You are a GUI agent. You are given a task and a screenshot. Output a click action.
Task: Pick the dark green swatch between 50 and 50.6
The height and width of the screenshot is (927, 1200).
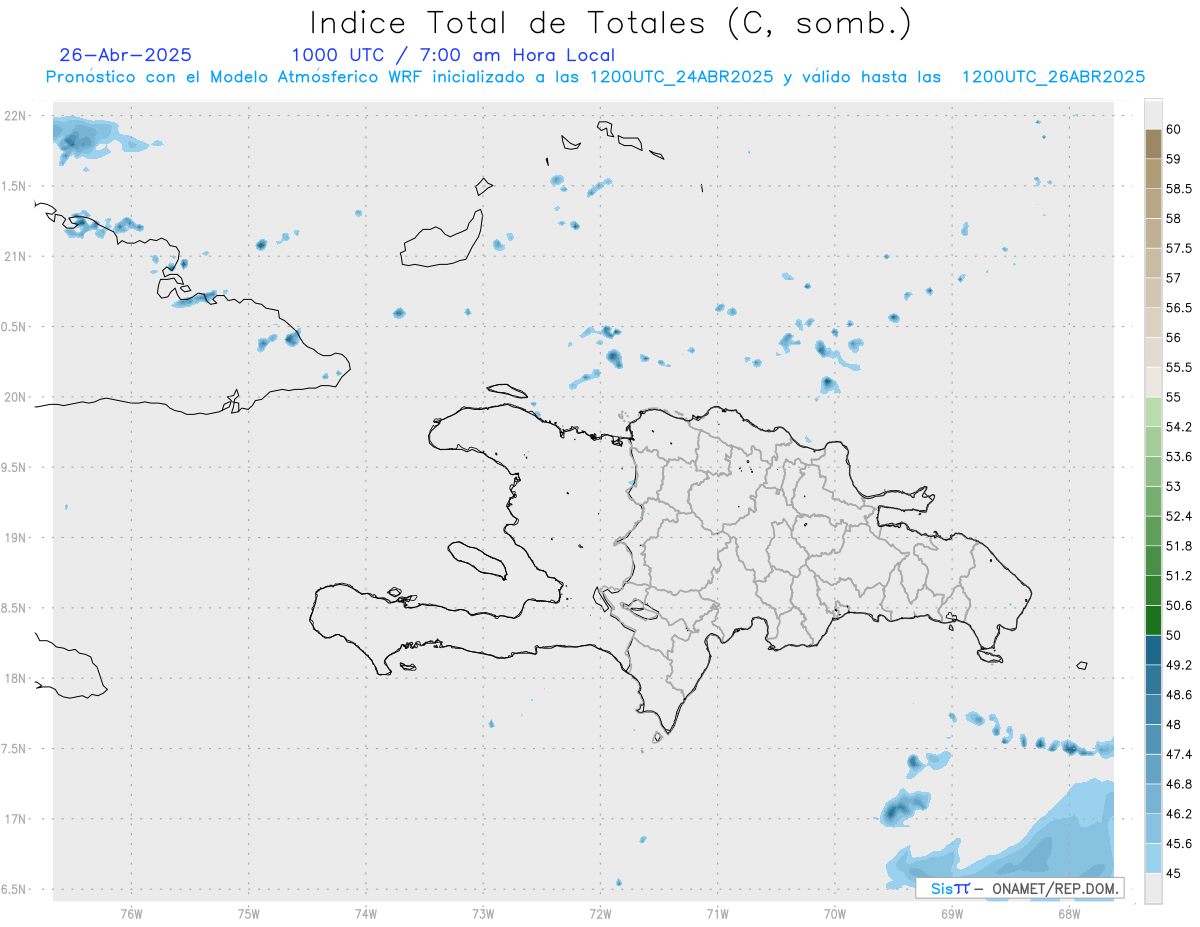point(1153,620)
